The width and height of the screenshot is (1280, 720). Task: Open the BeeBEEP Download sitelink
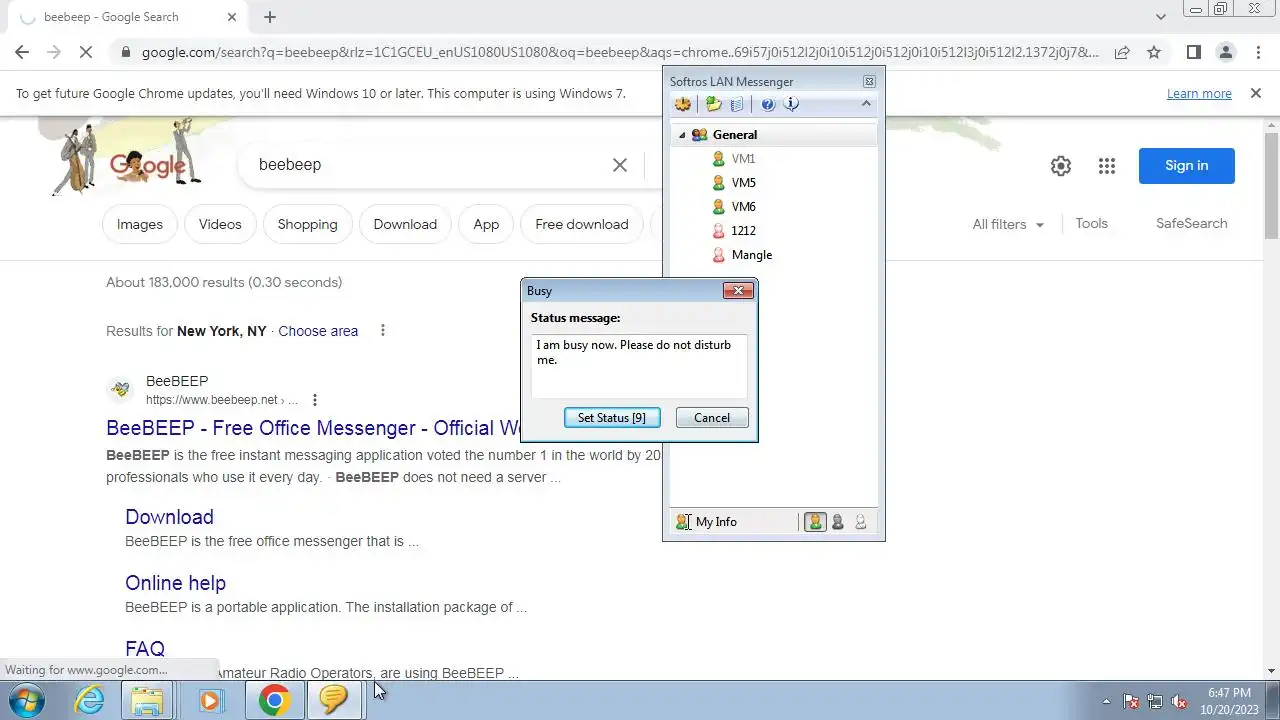coord(169,517)
